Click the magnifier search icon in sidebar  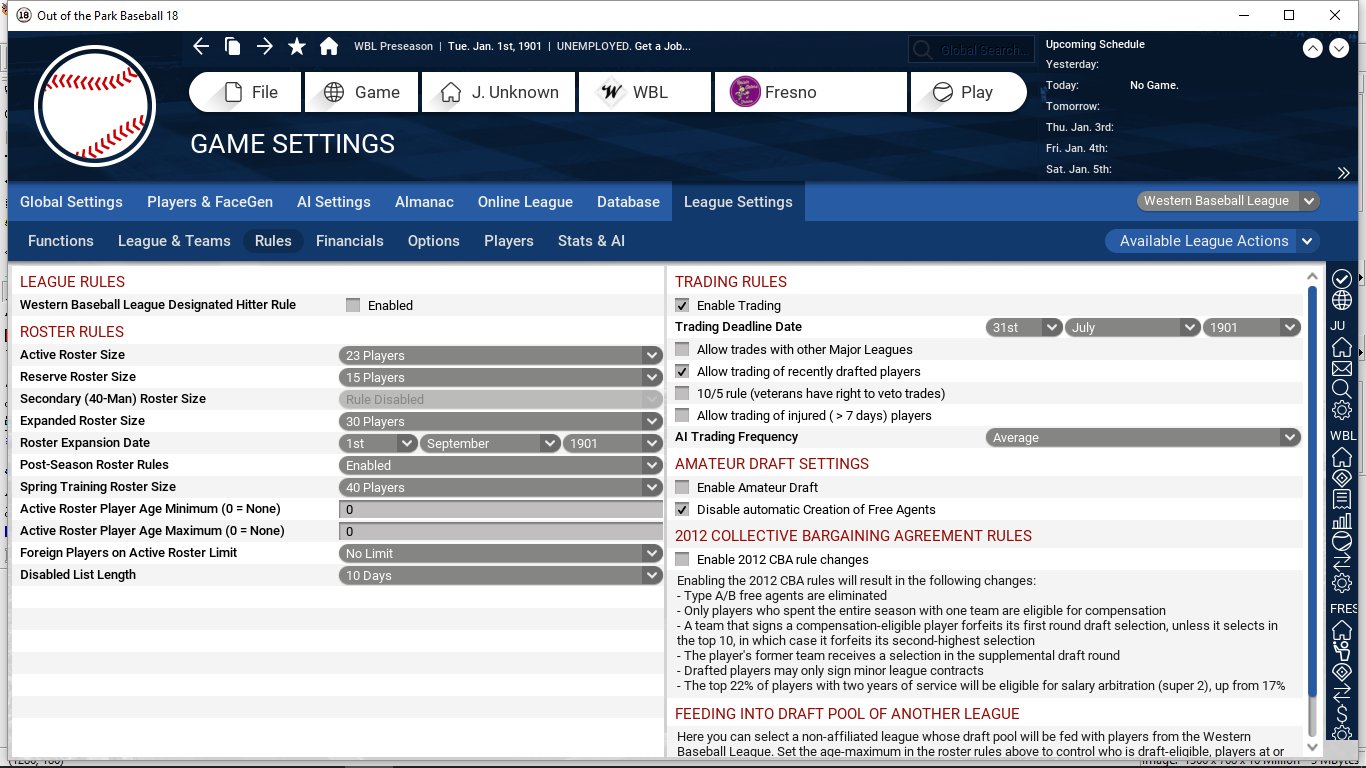[x=1342, y=389]
